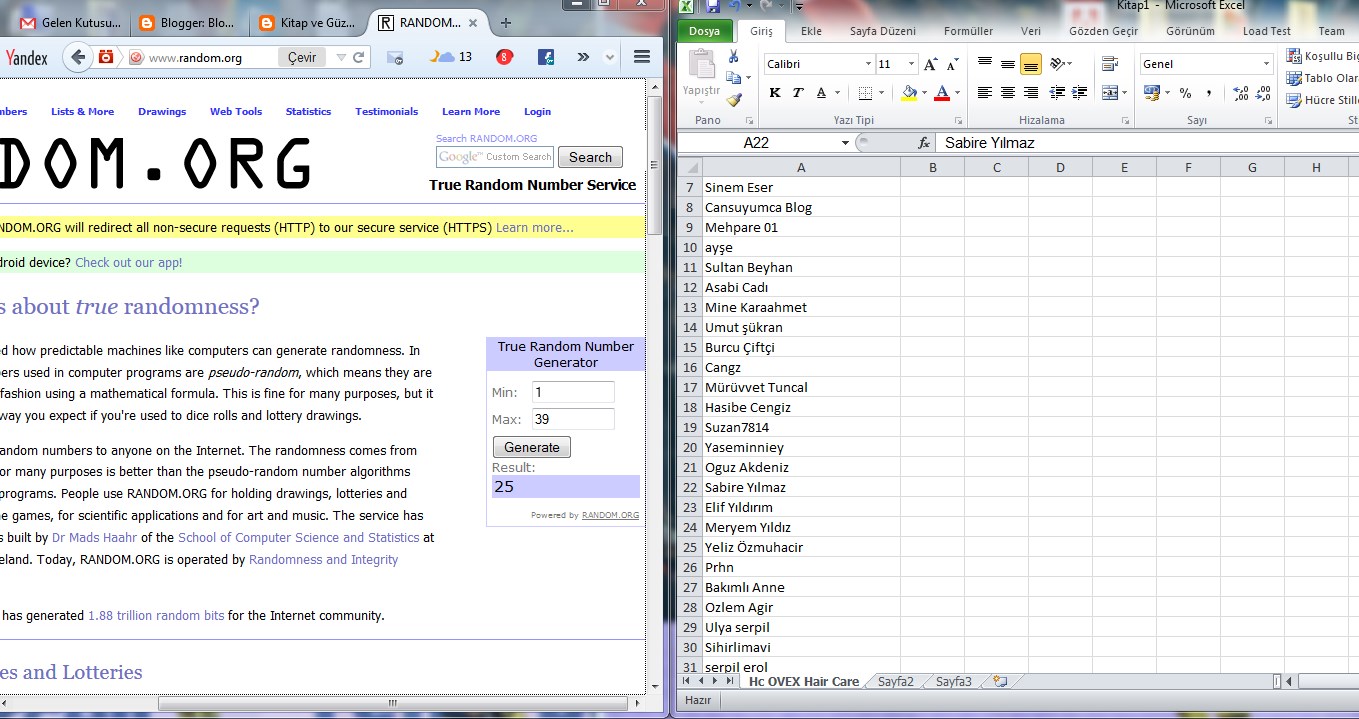Click the Insert Worksheet icon after Sayfa3

tap(1000, 681)
